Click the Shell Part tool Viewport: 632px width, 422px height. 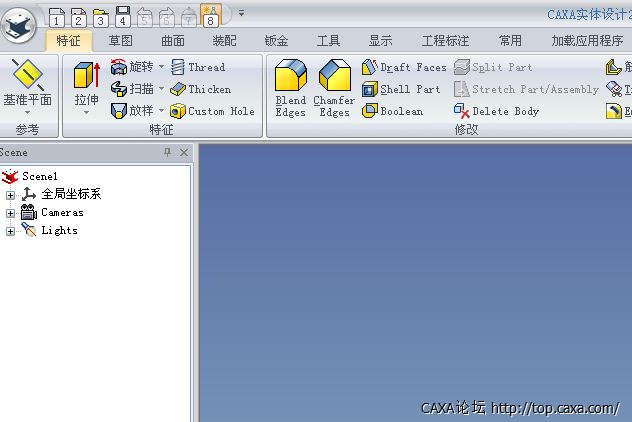[401, 89]
